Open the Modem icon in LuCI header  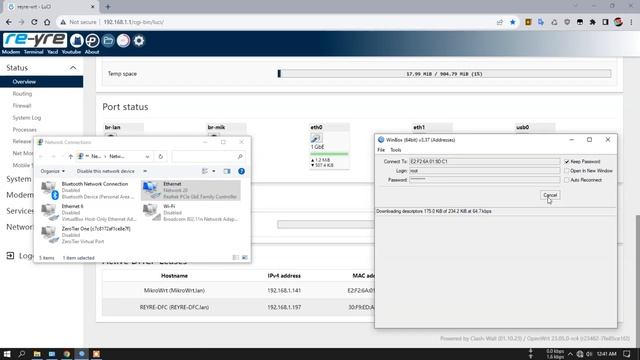pos(77,40)
